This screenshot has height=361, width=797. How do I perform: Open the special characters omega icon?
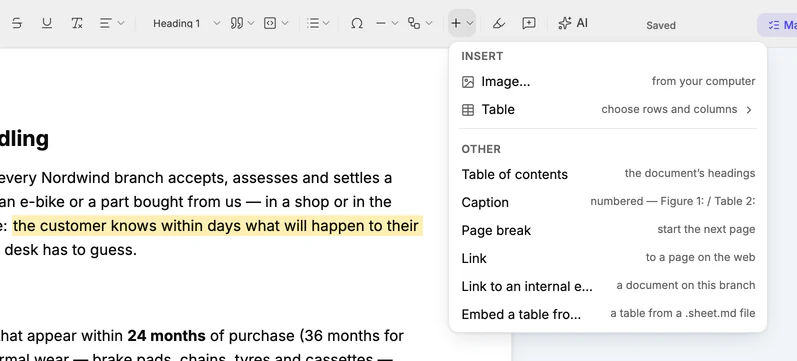[x=357, y=23]
